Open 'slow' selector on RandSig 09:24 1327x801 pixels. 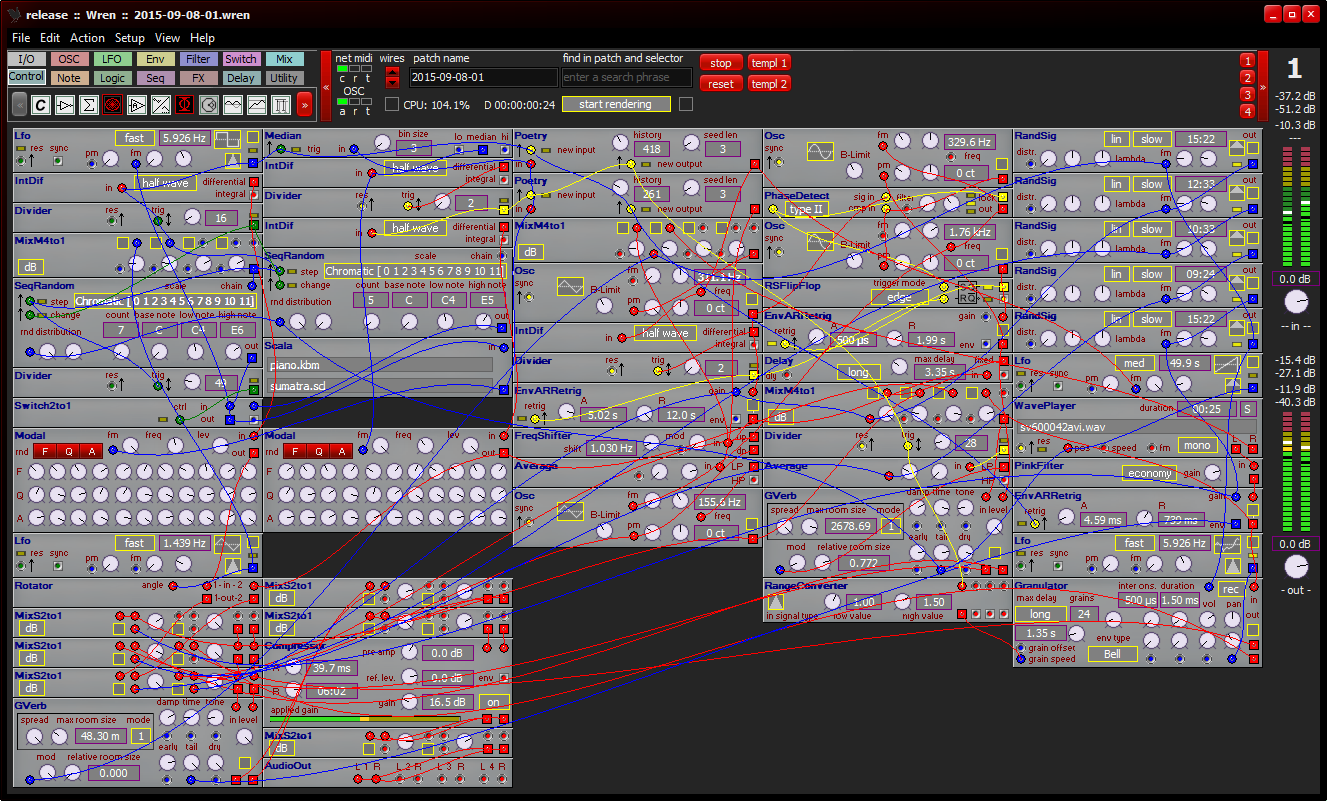pyautogui.click(x=1152, y=274)
